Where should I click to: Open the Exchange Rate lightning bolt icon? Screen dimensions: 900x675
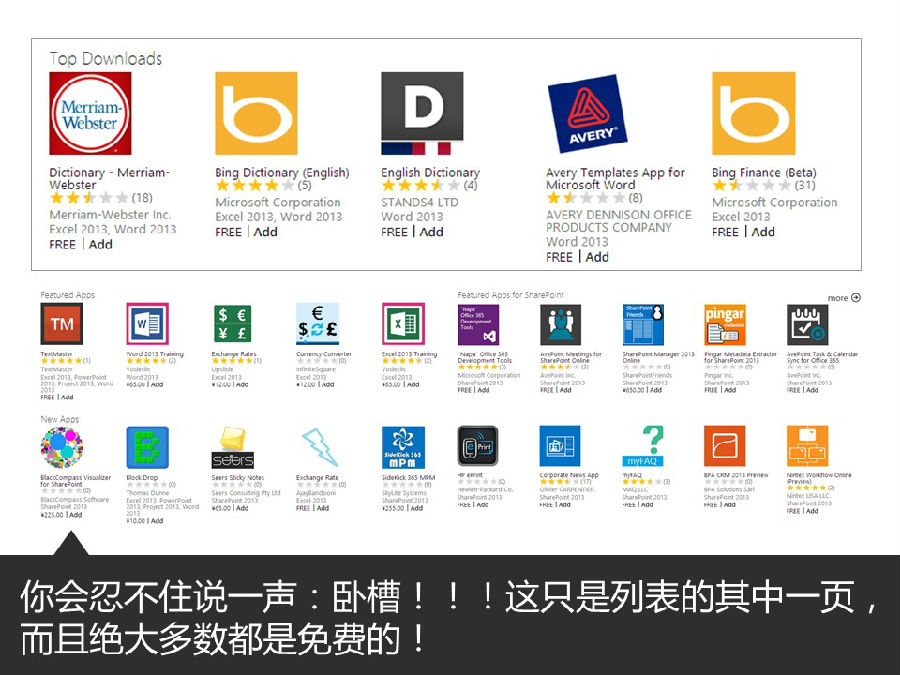click(319, 447)
